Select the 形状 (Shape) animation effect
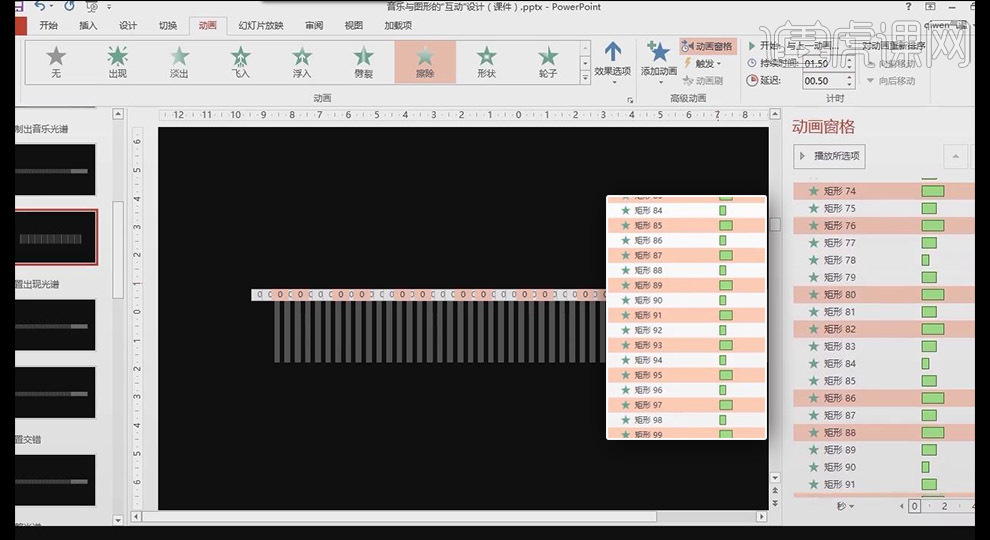This screenshot has height=540, width=990. [x=486, y=61]
